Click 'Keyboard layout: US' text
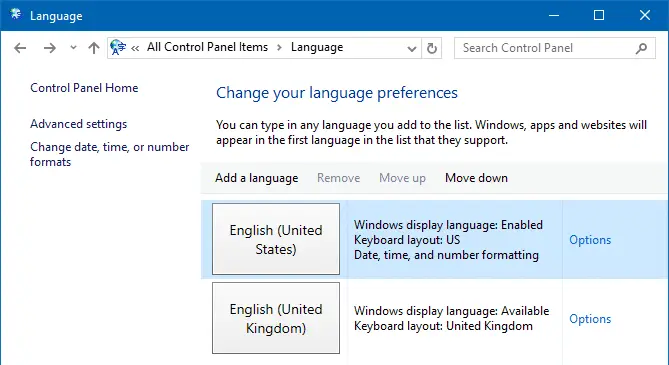Viewport: 669px width, 365px height. coord(407,240)
